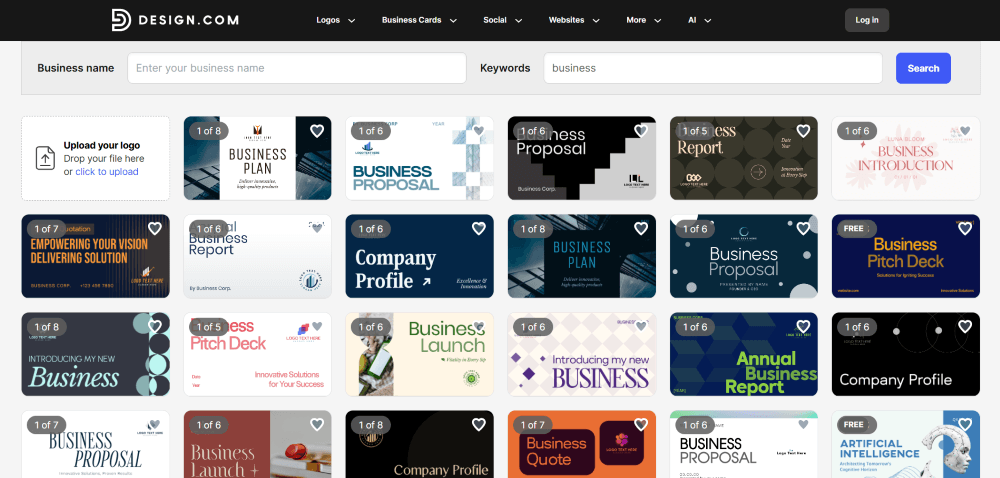Screen dimensions: 1000x478
Task: Expand the Logos dropdown menu
Action: pos(336,20)
